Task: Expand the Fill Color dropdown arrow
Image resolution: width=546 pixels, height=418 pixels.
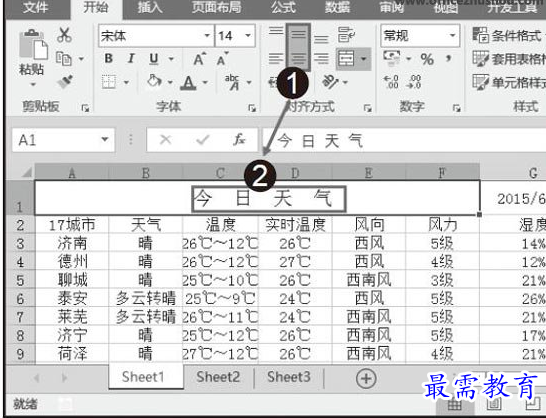Action: (170, 83)
